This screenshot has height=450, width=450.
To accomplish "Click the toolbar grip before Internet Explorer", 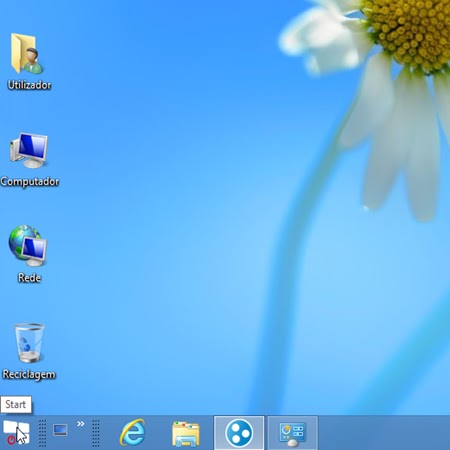I will pos(96,433).
